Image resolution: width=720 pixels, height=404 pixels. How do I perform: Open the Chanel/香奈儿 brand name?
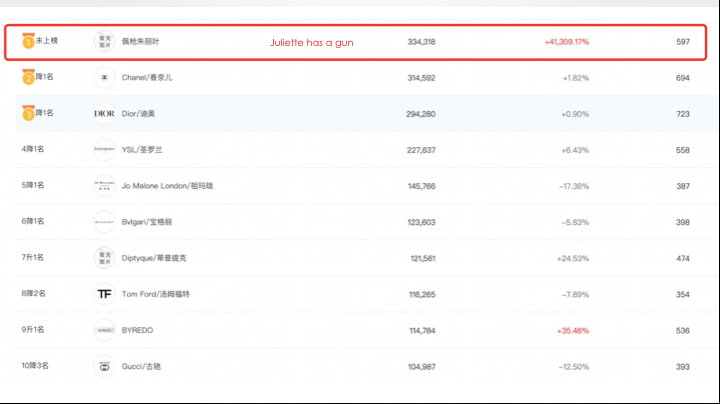[147, 78]
